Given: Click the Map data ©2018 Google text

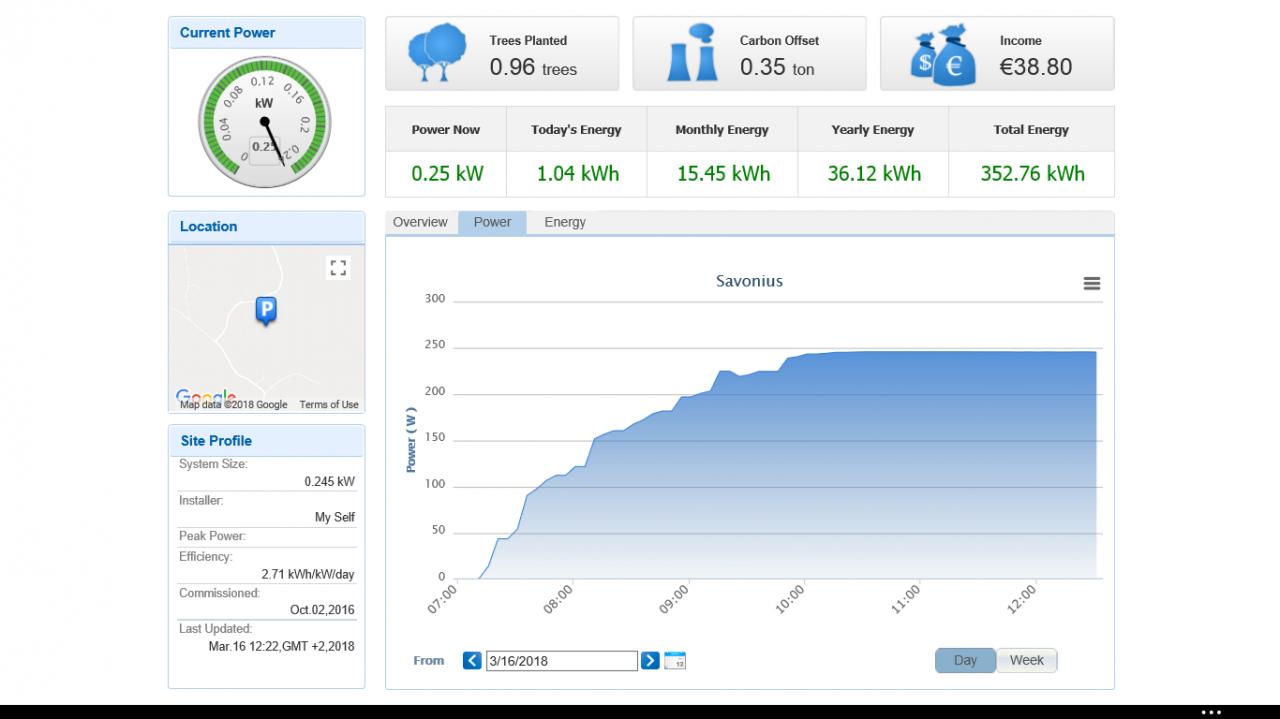Looking at the screenshot, I should 233,405.
